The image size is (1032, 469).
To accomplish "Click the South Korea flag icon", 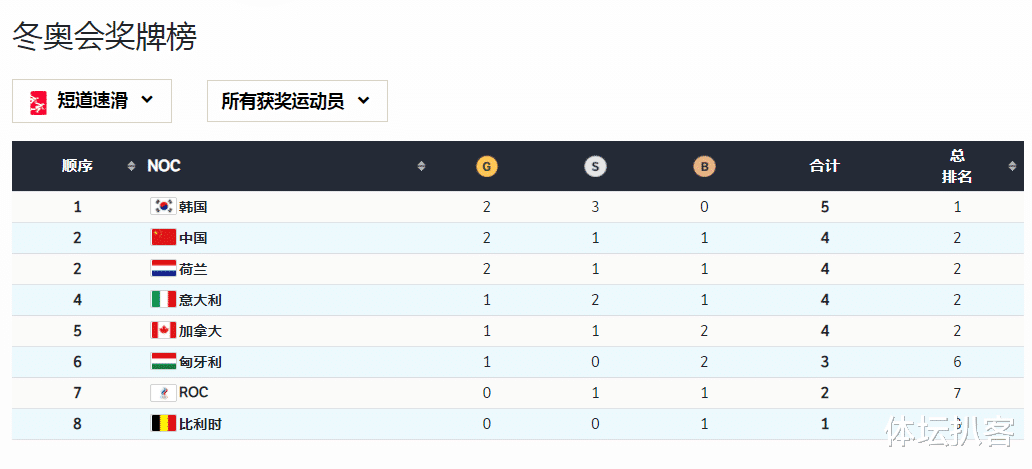I will click(x=164, y=207).
